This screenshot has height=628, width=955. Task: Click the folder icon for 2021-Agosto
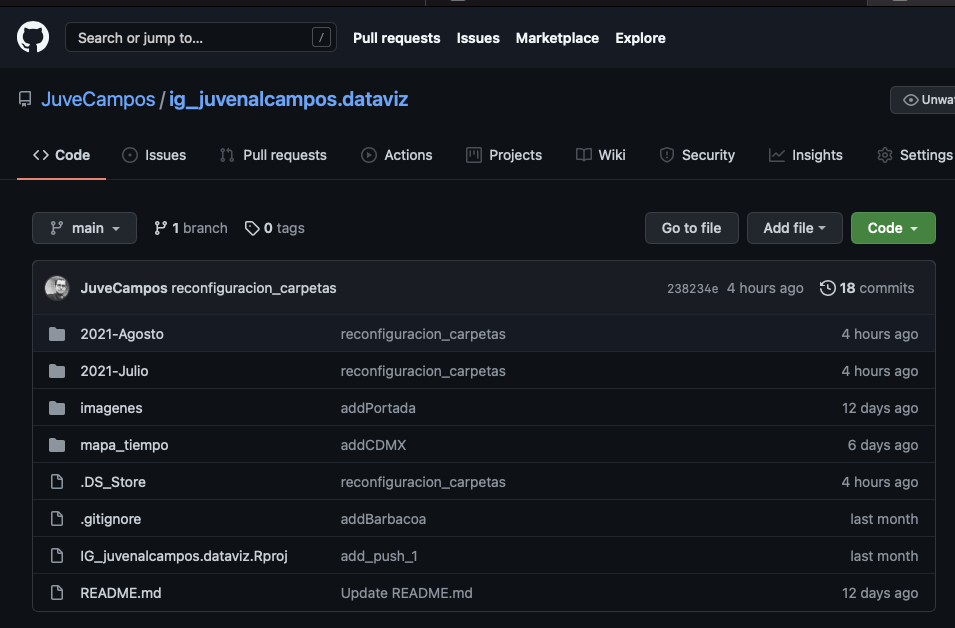point(57,334)
